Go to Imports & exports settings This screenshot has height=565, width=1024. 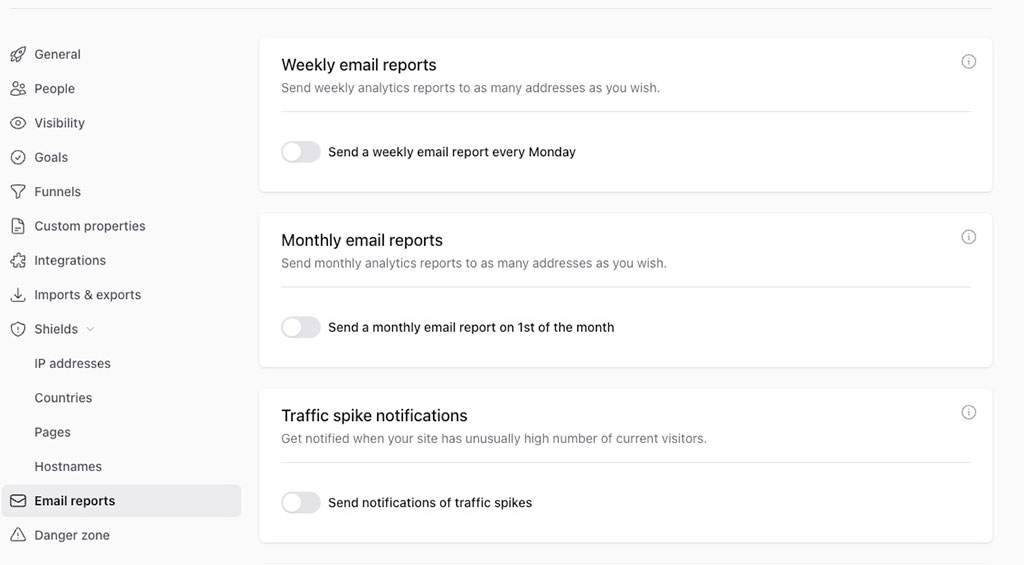(x=88, y=295)
